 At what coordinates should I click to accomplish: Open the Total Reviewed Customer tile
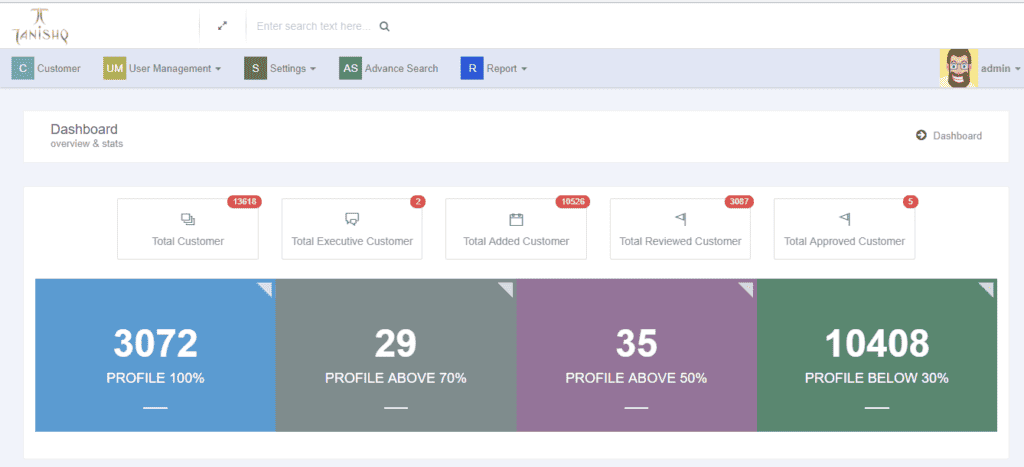click(x=680, y=229)
